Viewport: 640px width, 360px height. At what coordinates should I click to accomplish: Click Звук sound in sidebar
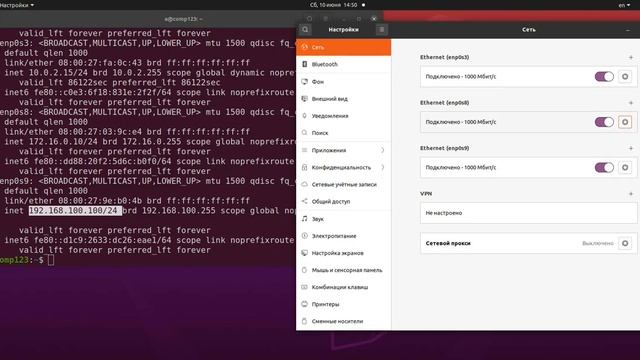pos(344,219)
